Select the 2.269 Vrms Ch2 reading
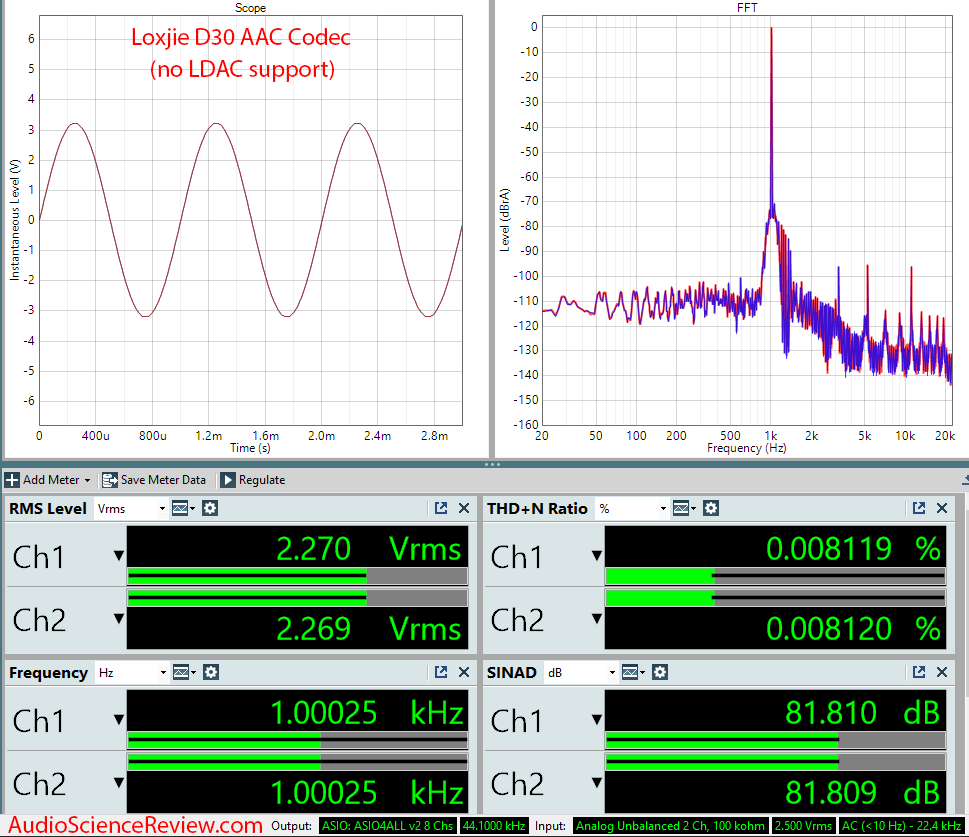 click(368, 629)
